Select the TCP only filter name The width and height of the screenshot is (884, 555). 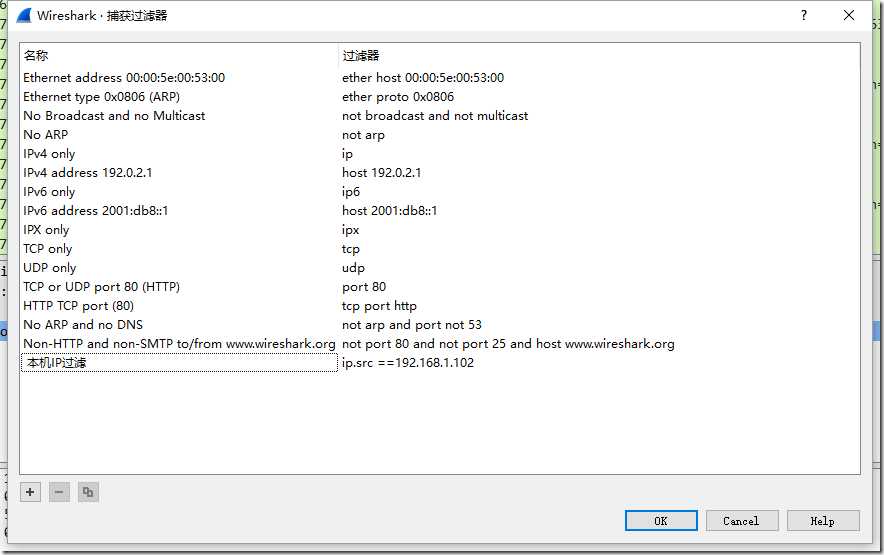click(x=47, y=249)
